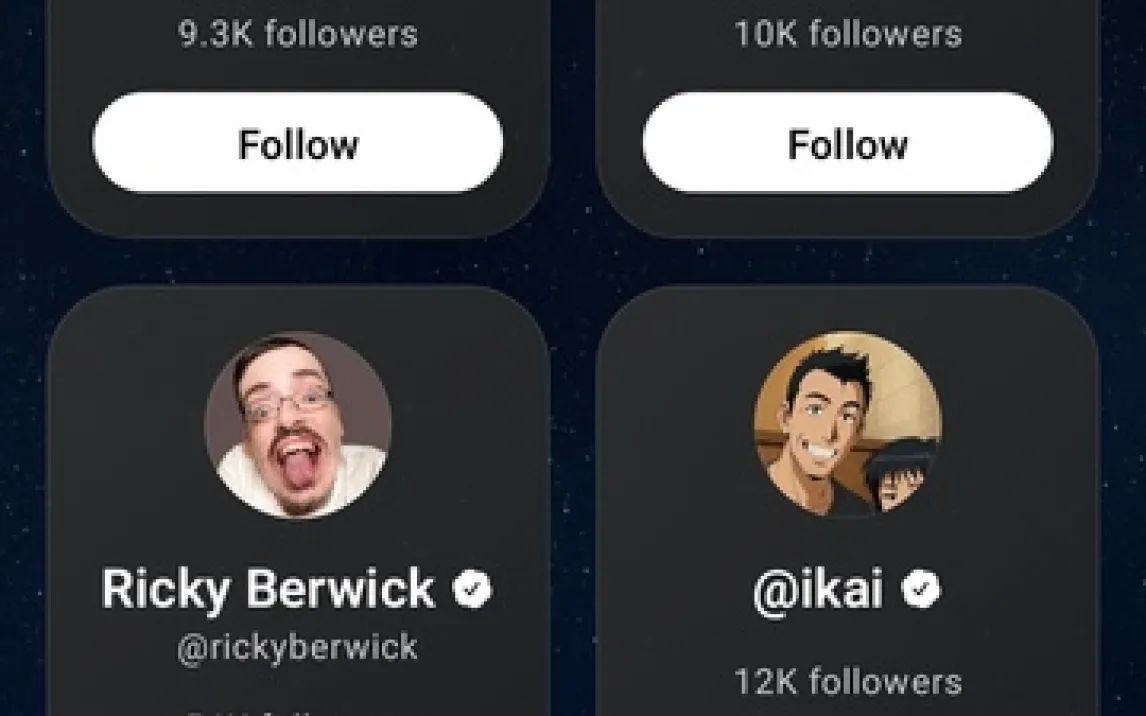The width and height of the screenshot is (1146, 716).
Task: Open the Ricky Berwick display name
Action: click(268, 590)
